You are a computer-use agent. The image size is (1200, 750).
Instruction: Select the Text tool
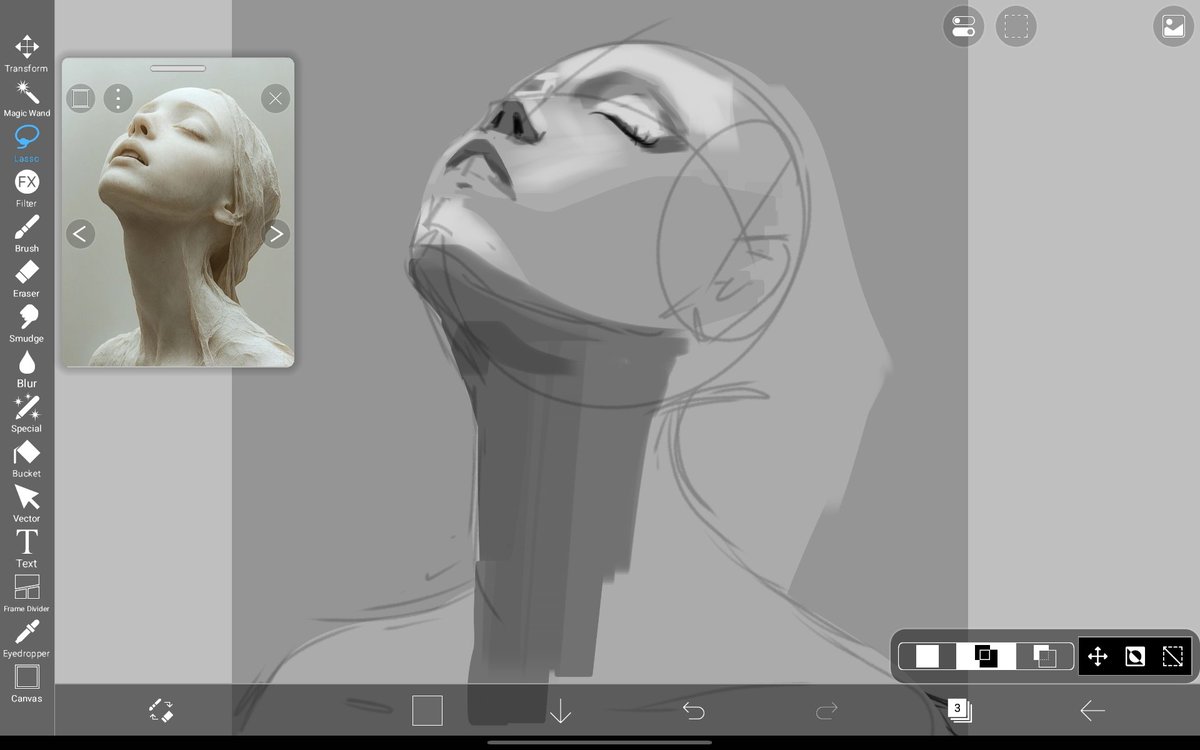[27, 549]
